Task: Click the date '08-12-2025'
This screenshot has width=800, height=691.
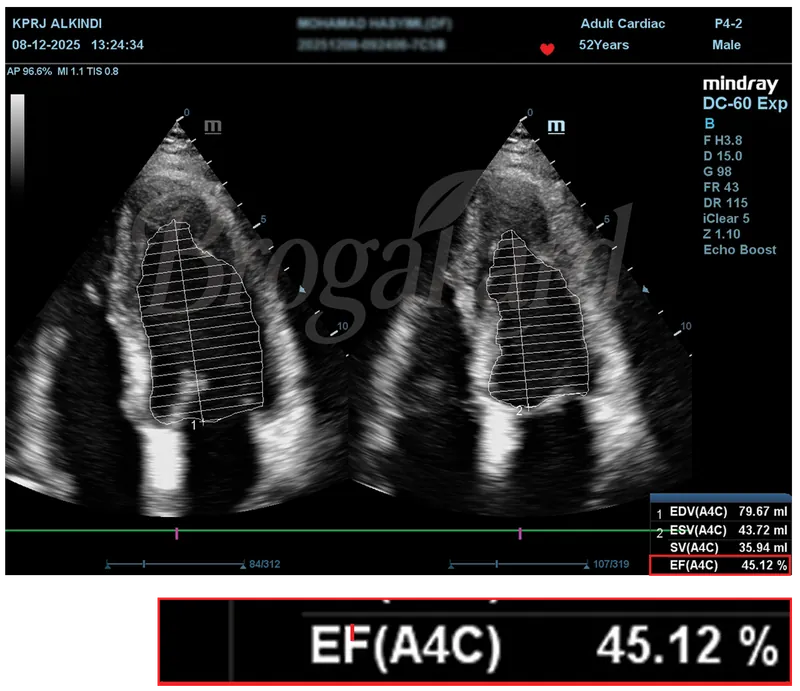Action: click(46, 45)
